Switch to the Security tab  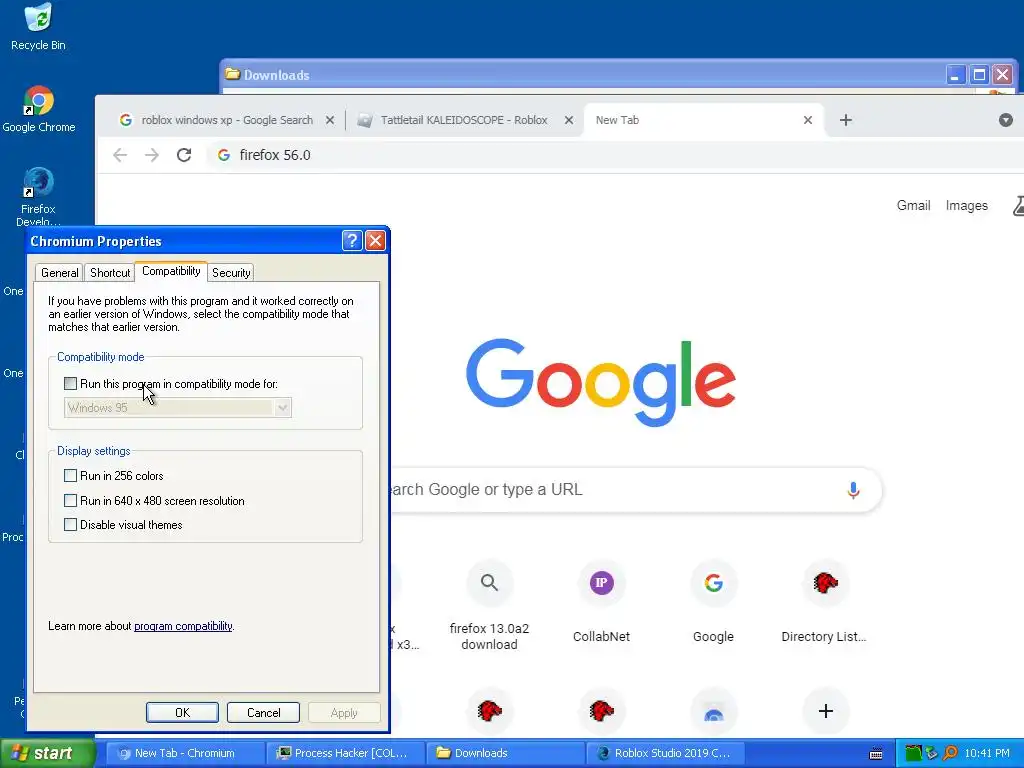(231, 272)
